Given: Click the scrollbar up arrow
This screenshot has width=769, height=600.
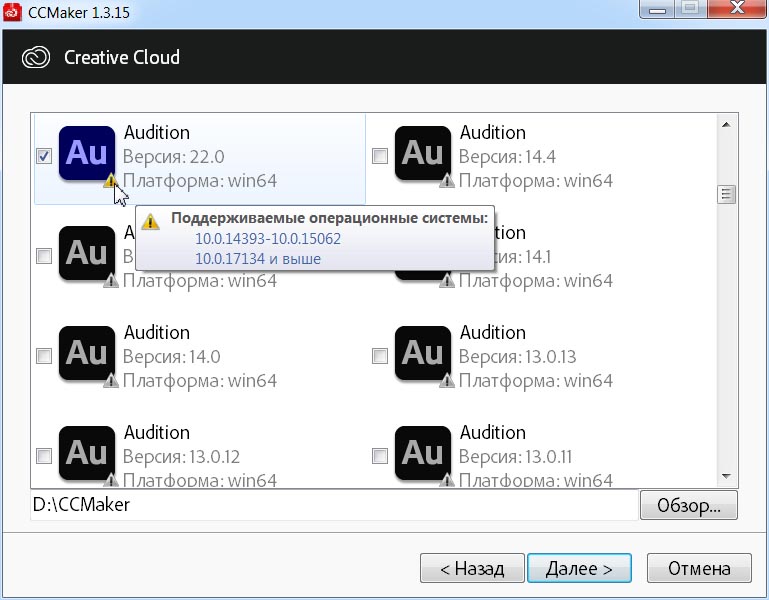Looking at the screenshot, I should coord(726,125).
